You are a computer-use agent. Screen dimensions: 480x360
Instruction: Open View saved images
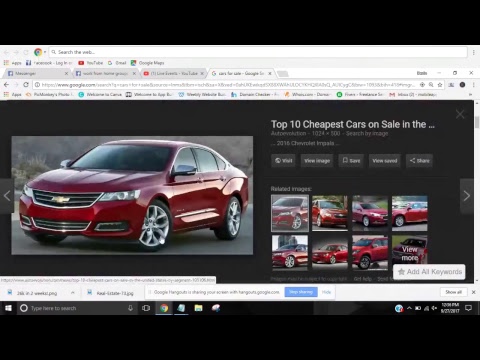(385, 161)
